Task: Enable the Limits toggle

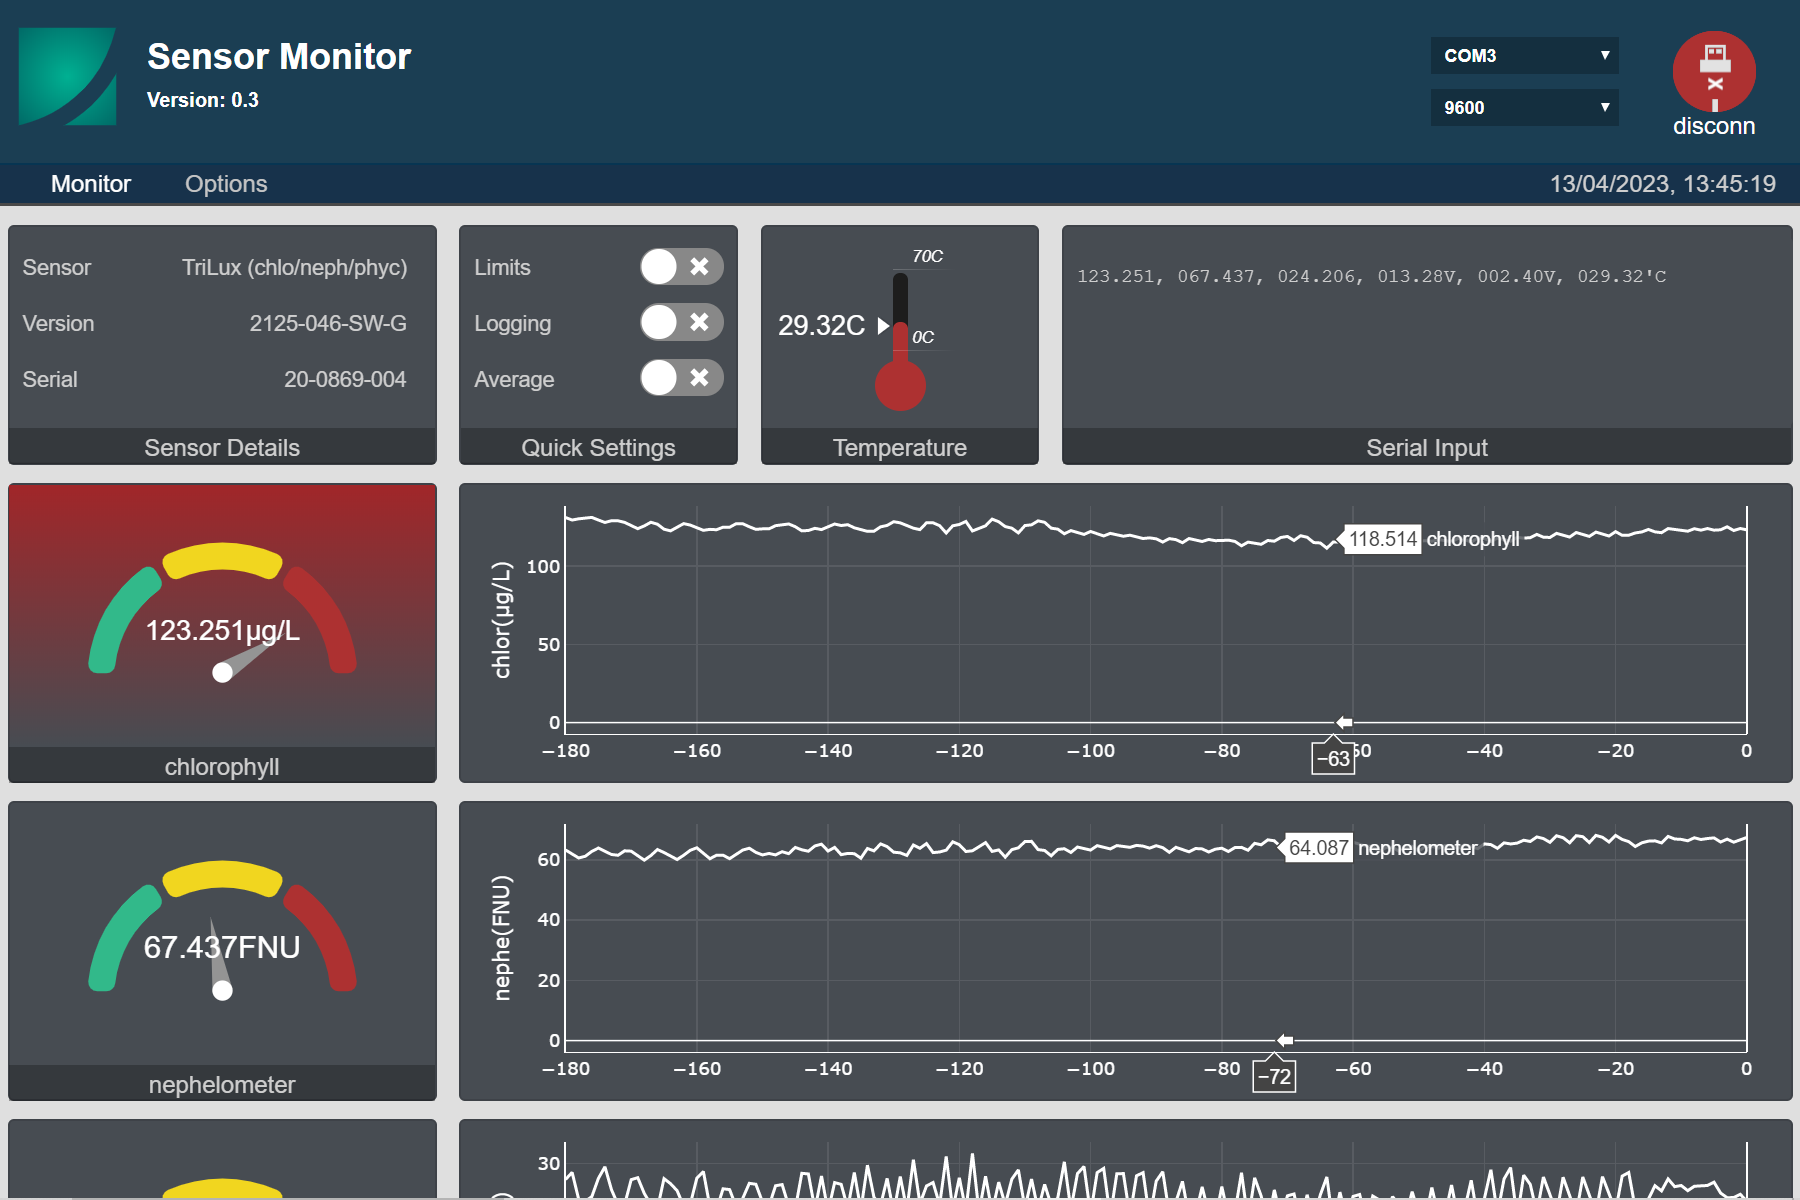Action: [x=681, y=267]
